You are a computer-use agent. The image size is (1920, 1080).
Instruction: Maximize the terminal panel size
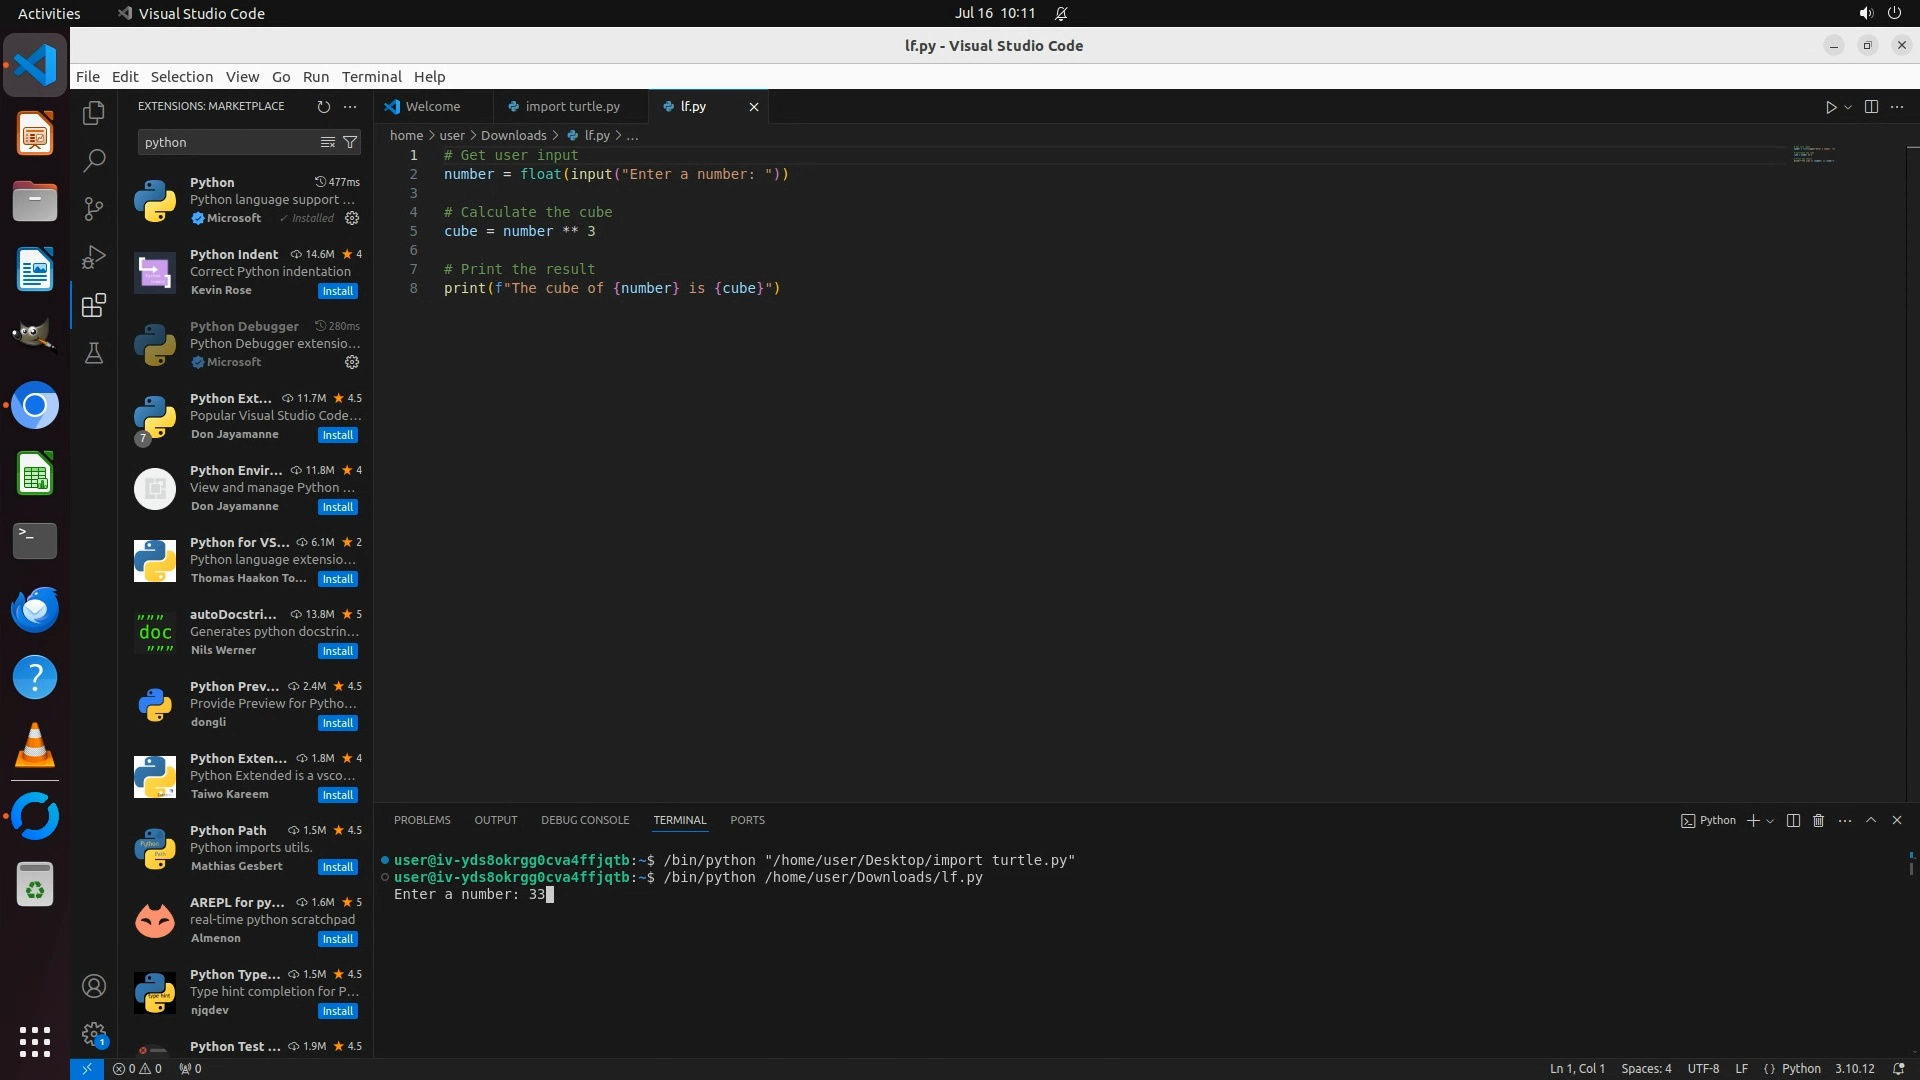(1871, 820)
